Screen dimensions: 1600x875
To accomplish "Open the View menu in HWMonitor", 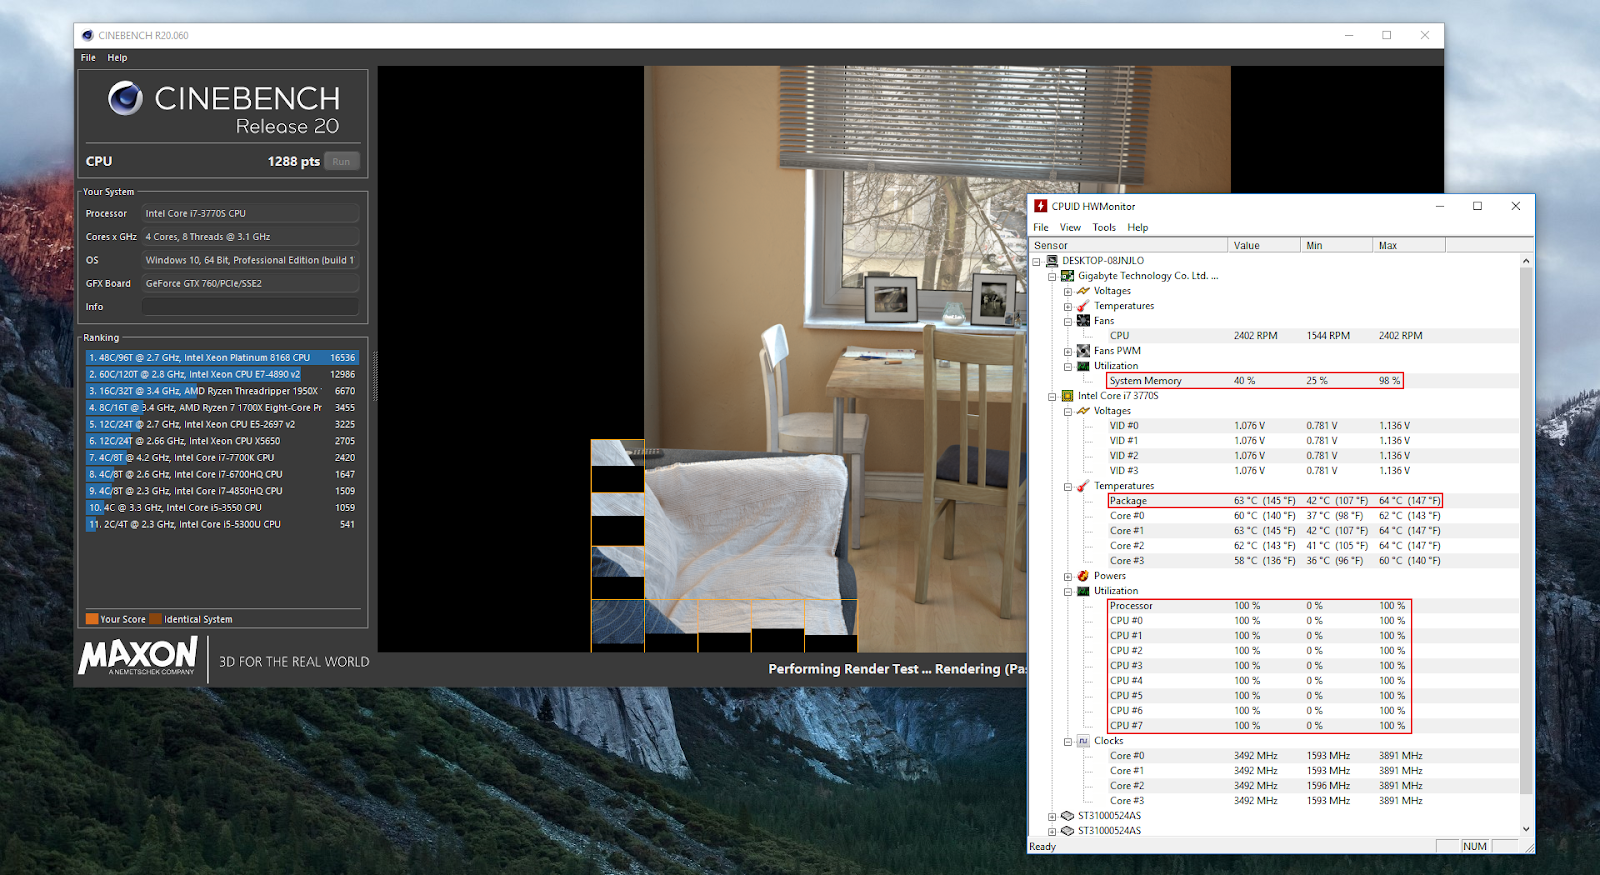I will coord(1070,227).
